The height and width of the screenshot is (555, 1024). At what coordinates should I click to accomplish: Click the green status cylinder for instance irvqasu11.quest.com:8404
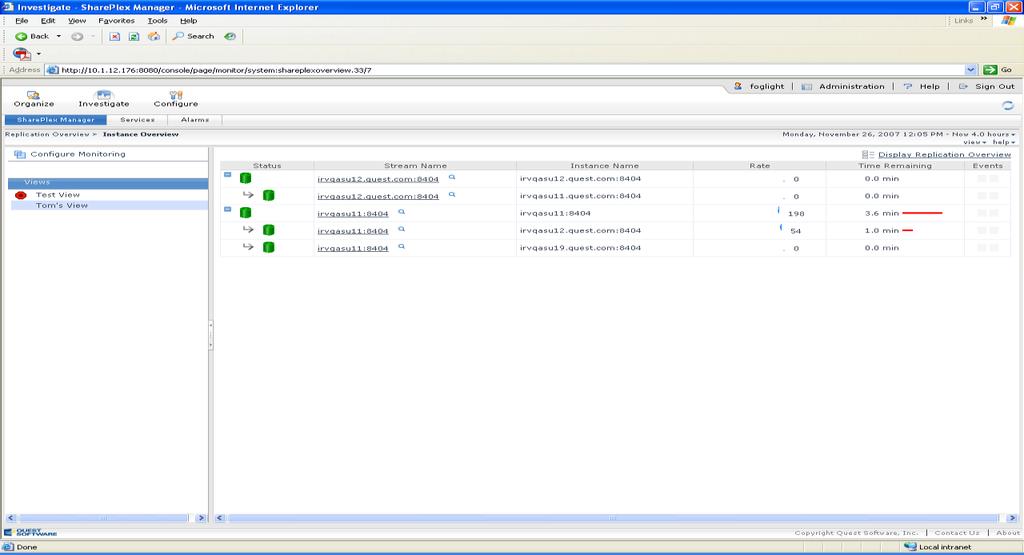[x=268, y=195]
